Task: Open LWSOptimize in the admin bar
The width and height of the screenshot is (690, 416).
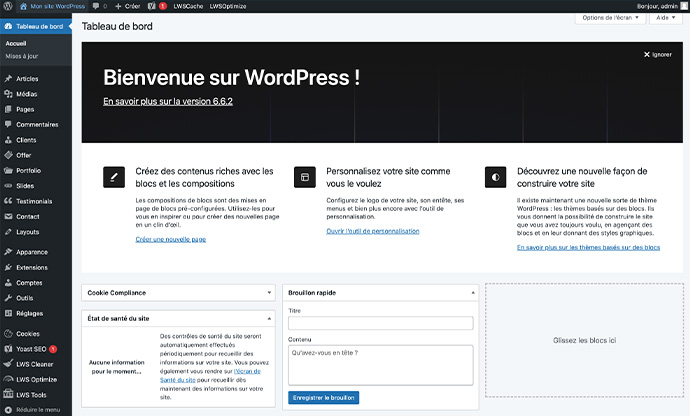Action: pos(228,6)
